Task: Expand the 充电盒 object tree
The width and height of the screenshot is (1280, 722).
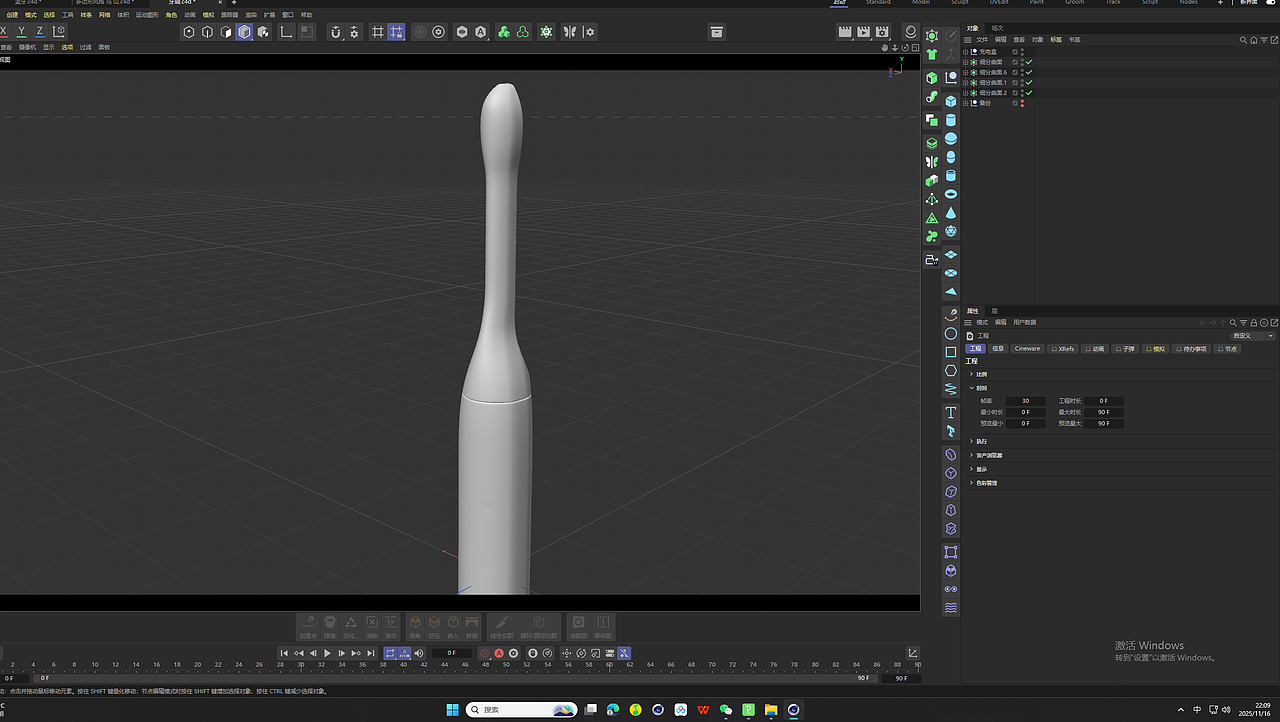Action: 965,52
